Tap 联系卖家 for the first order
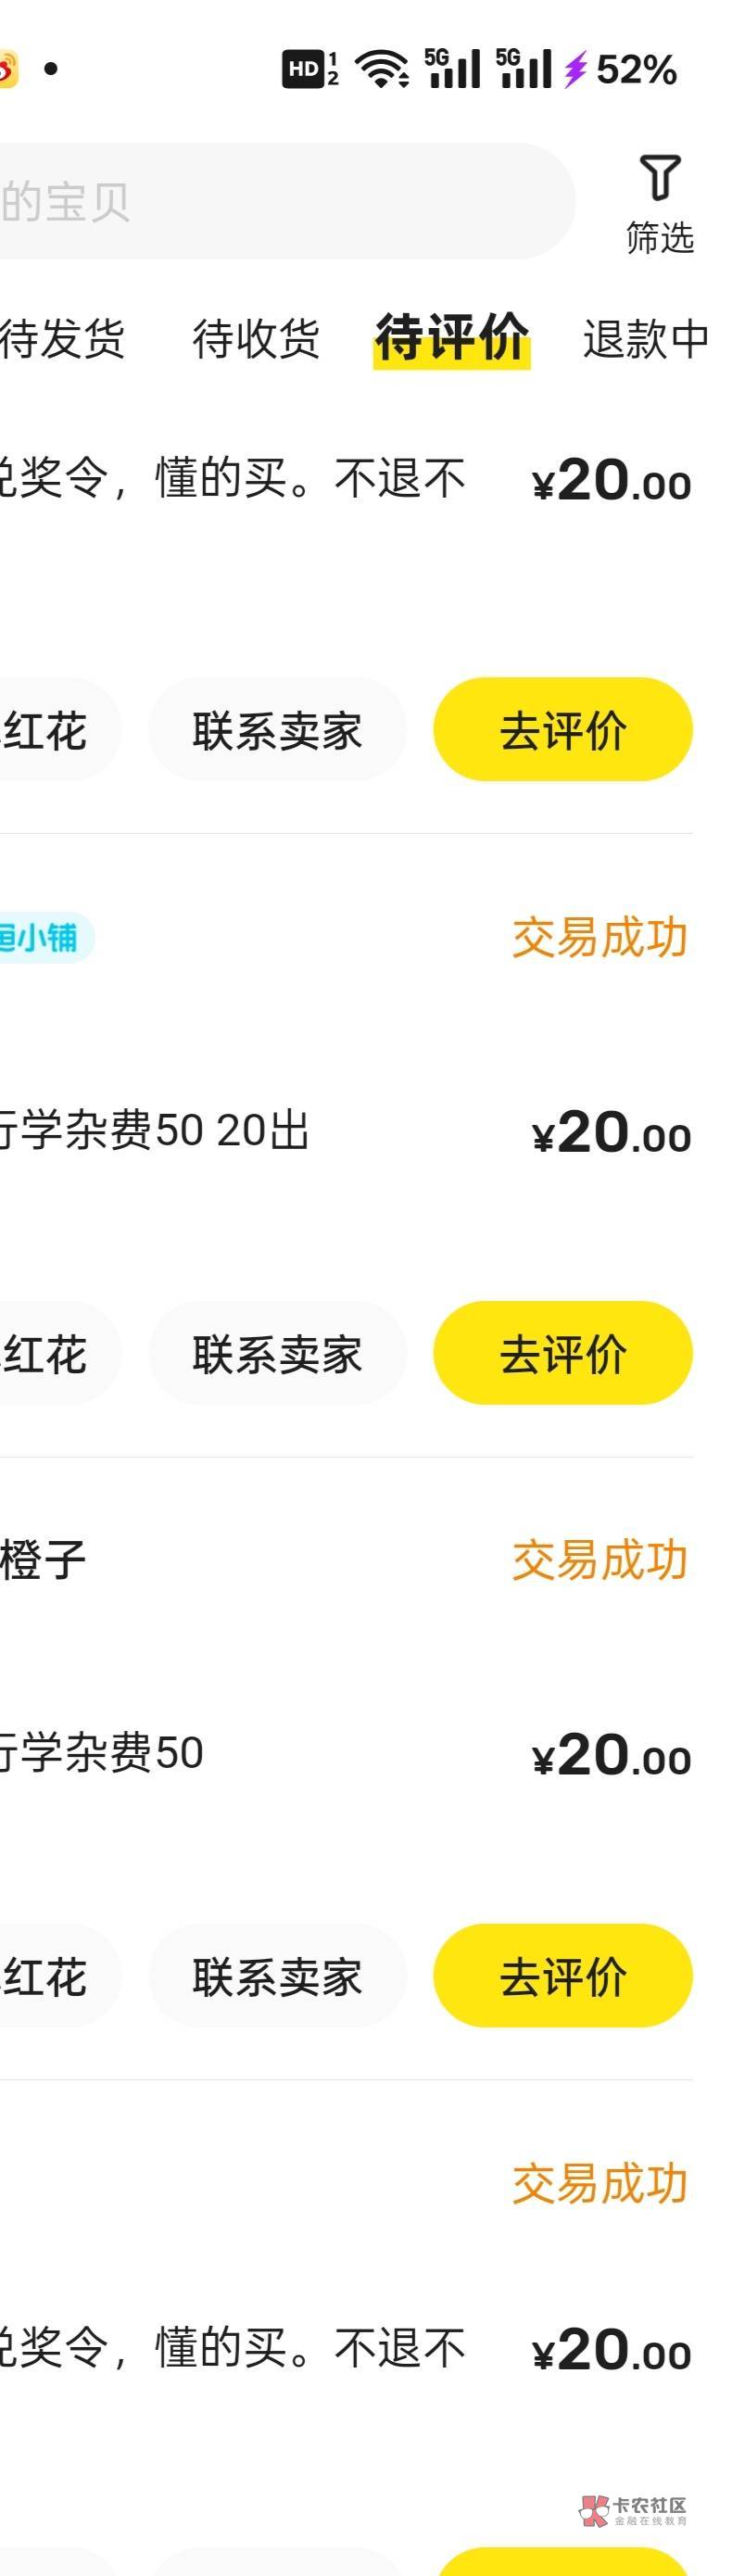This screenshot has width=745, height=2576. pyautogui.click(x=277, y=730)
